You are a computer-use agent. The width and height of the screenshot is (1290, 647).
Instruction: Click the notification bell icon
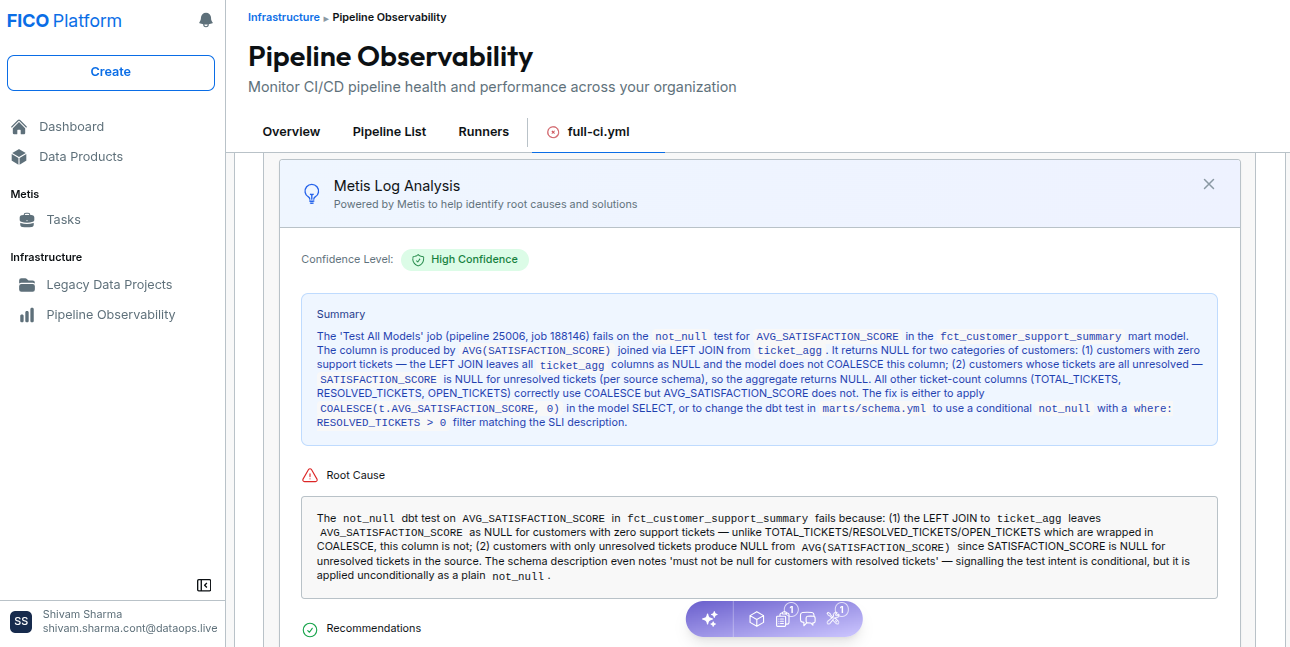206,20
